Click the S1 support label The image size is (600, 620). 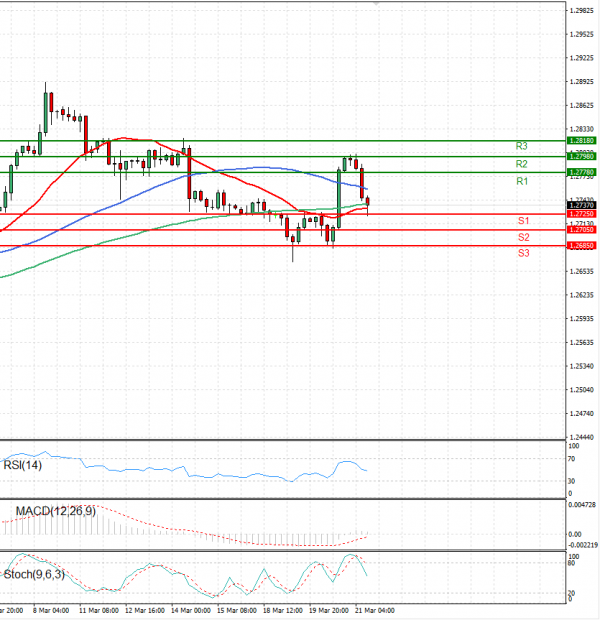[523, 221]
